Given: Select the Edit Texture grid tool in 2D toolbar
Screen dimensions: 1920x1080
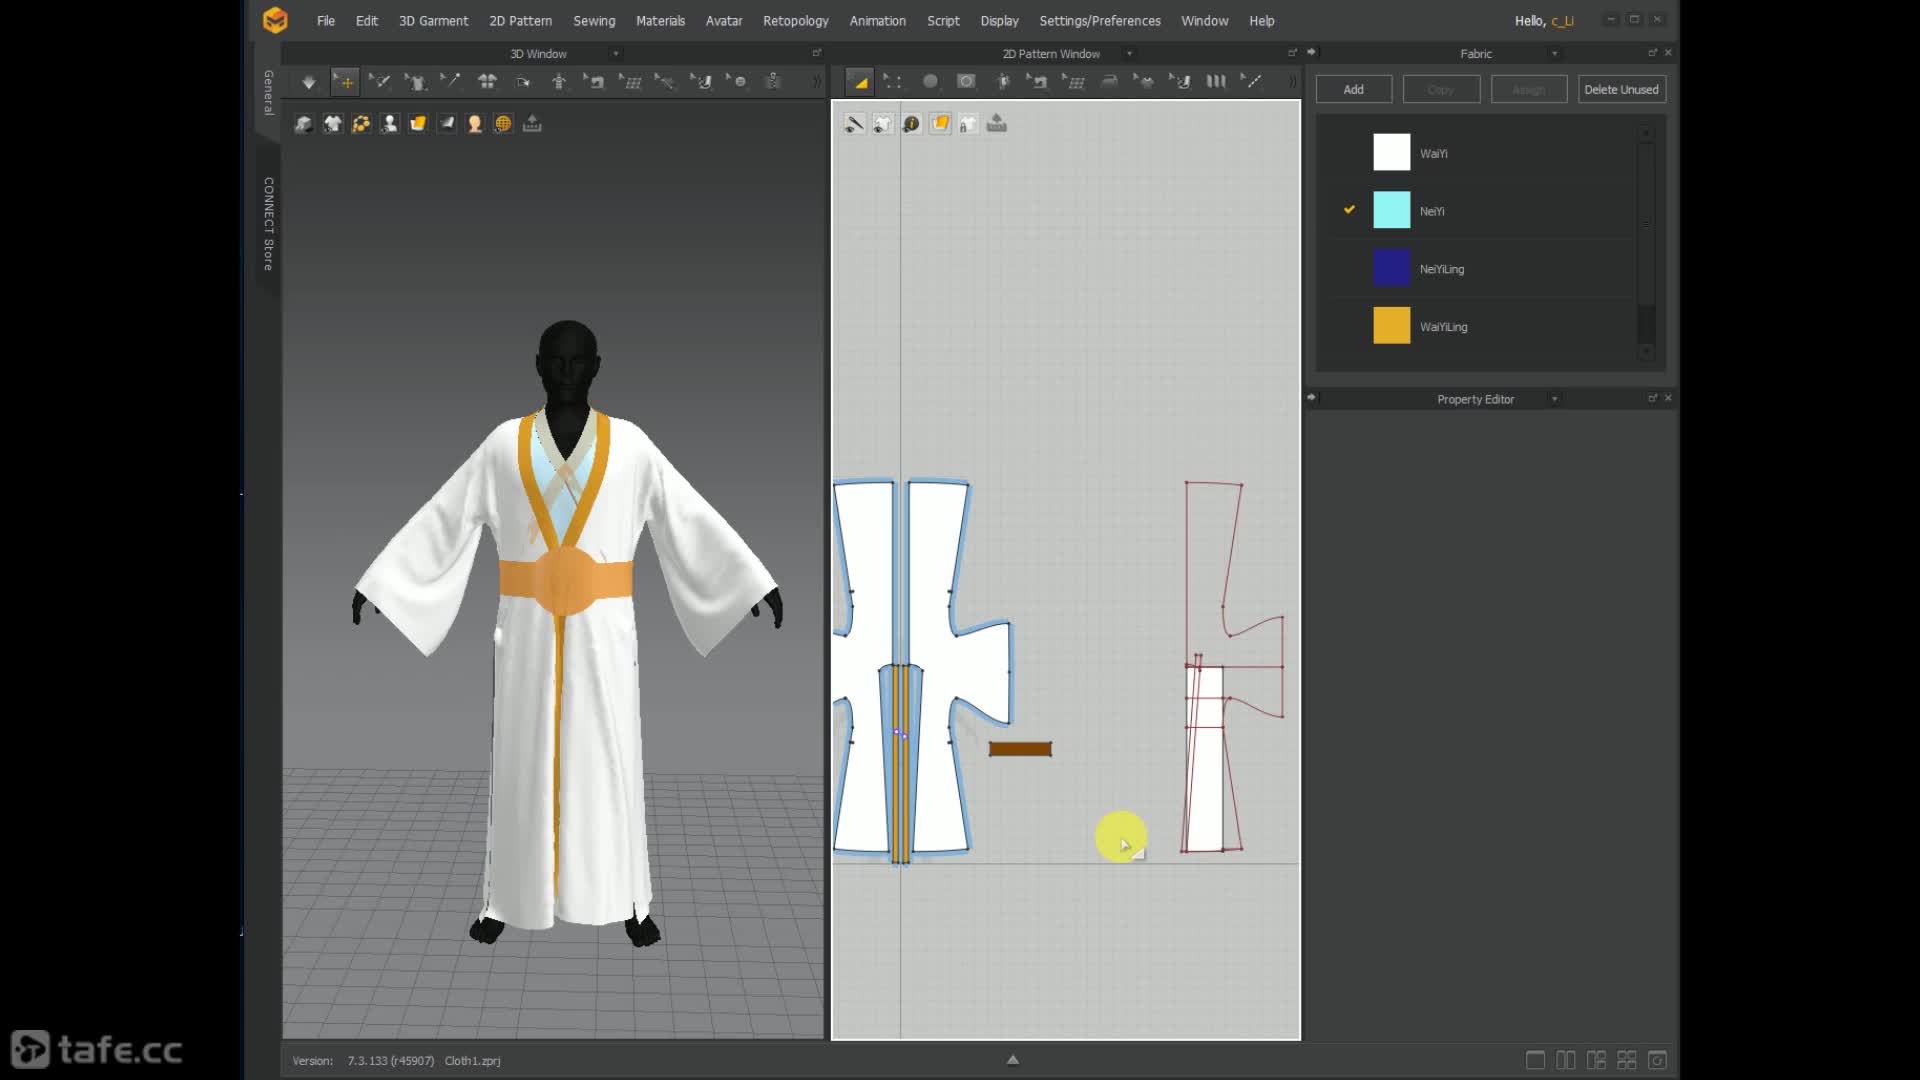Looking at the screenshot, I should coord(1074,82).
